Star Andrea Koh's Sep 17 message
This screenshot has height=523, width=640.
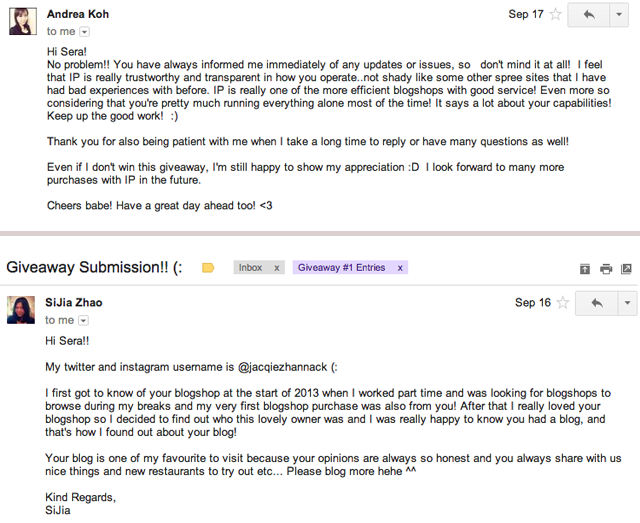tap(556, 15)
